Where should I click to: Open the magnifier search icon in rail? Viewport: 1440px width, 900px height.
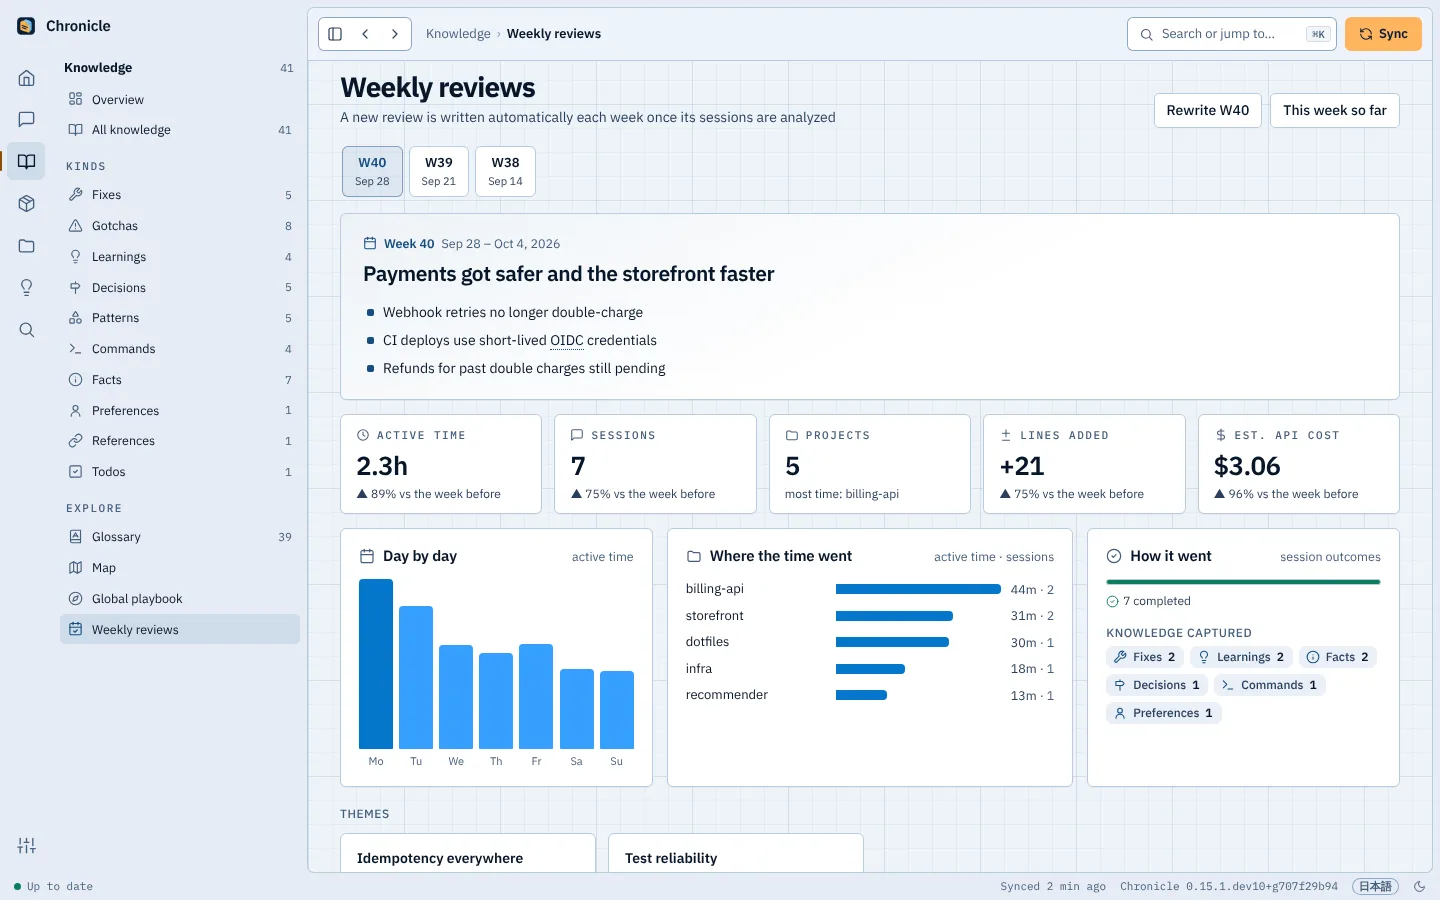pyautogui.click(x=27, y=330)
